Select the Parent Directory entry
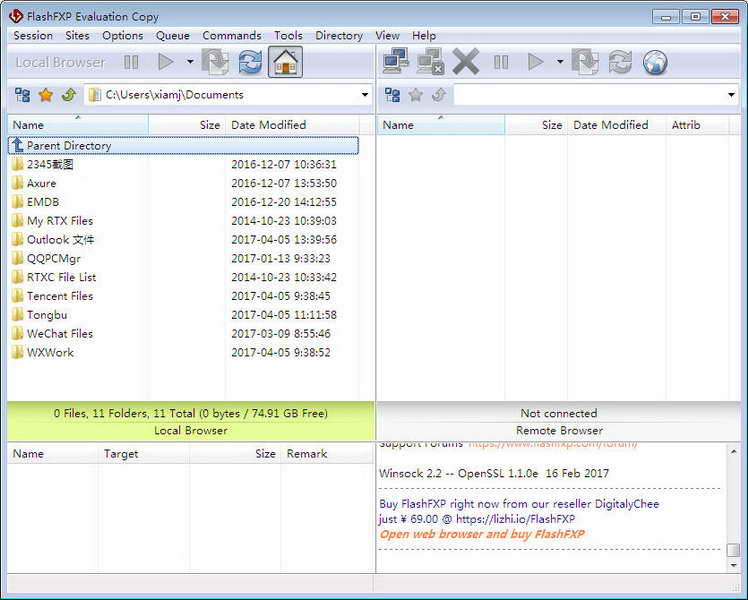This screenshot has width=748, height=600. [x=183, y=145]
